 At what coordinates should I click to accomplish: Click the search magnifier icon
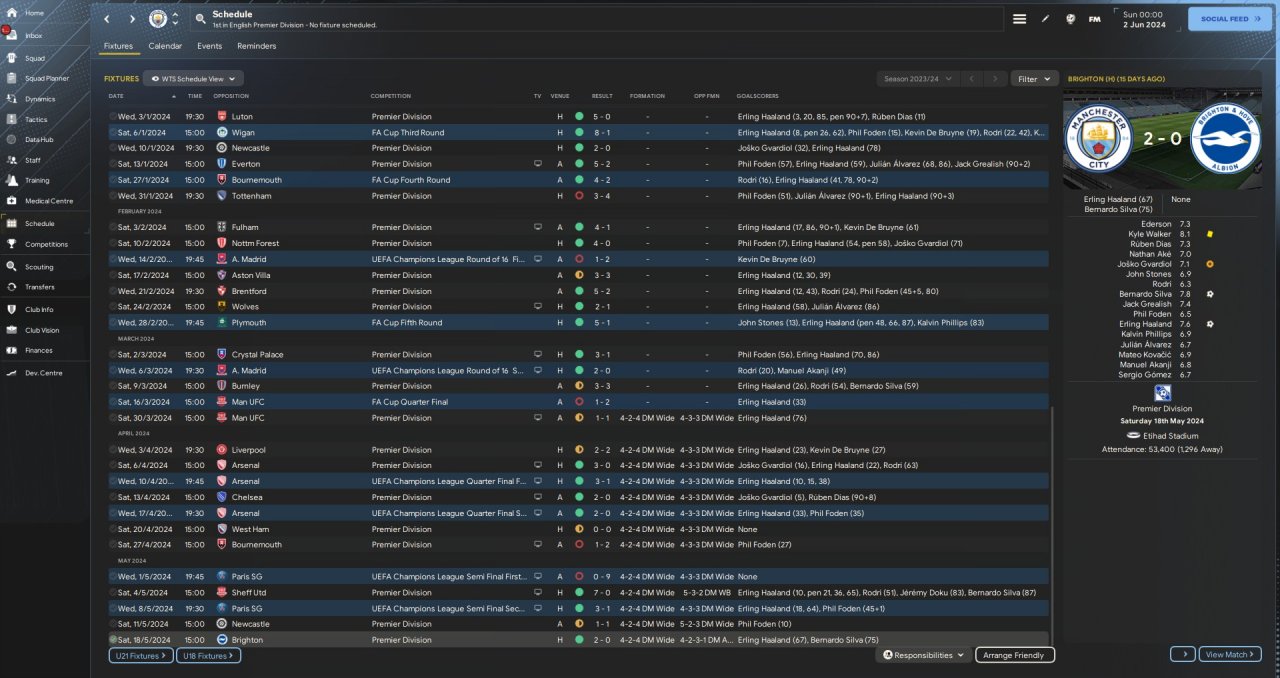click(200, 19)
